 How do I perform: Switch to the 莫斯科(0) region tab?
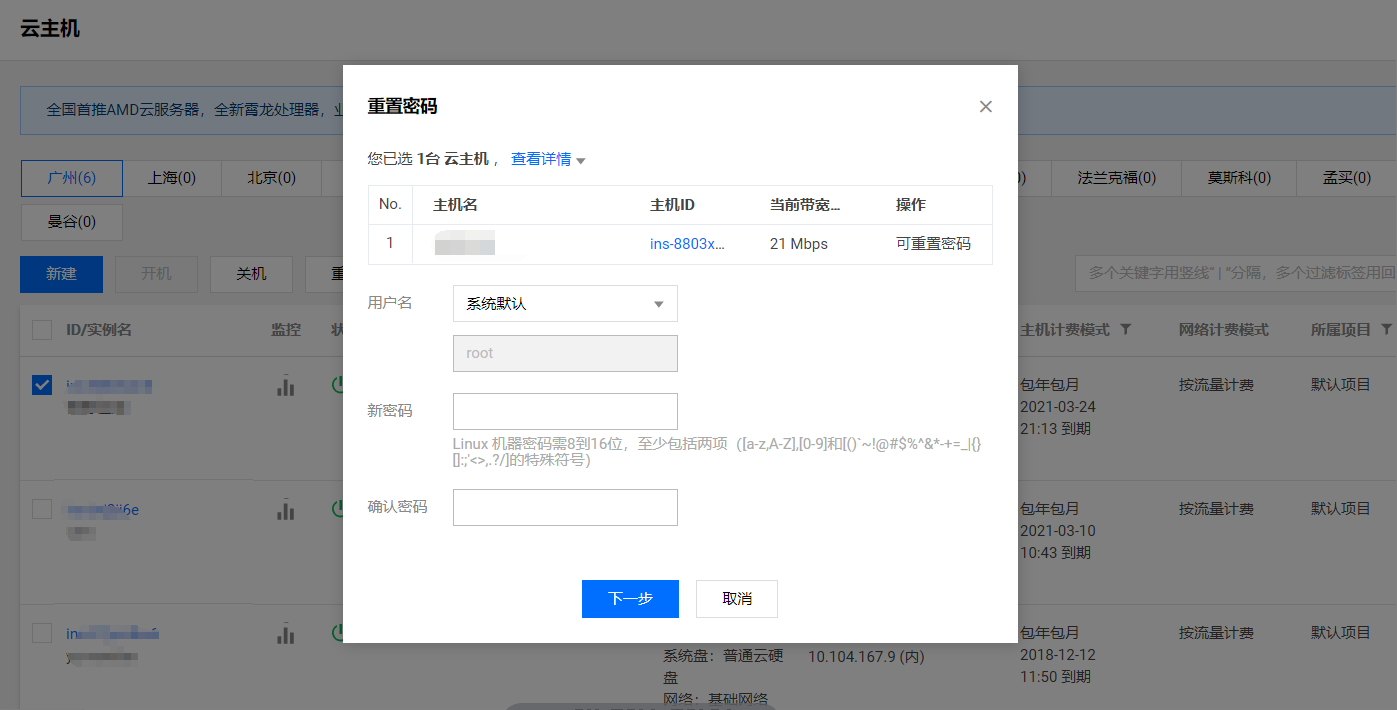[1238, 178]
